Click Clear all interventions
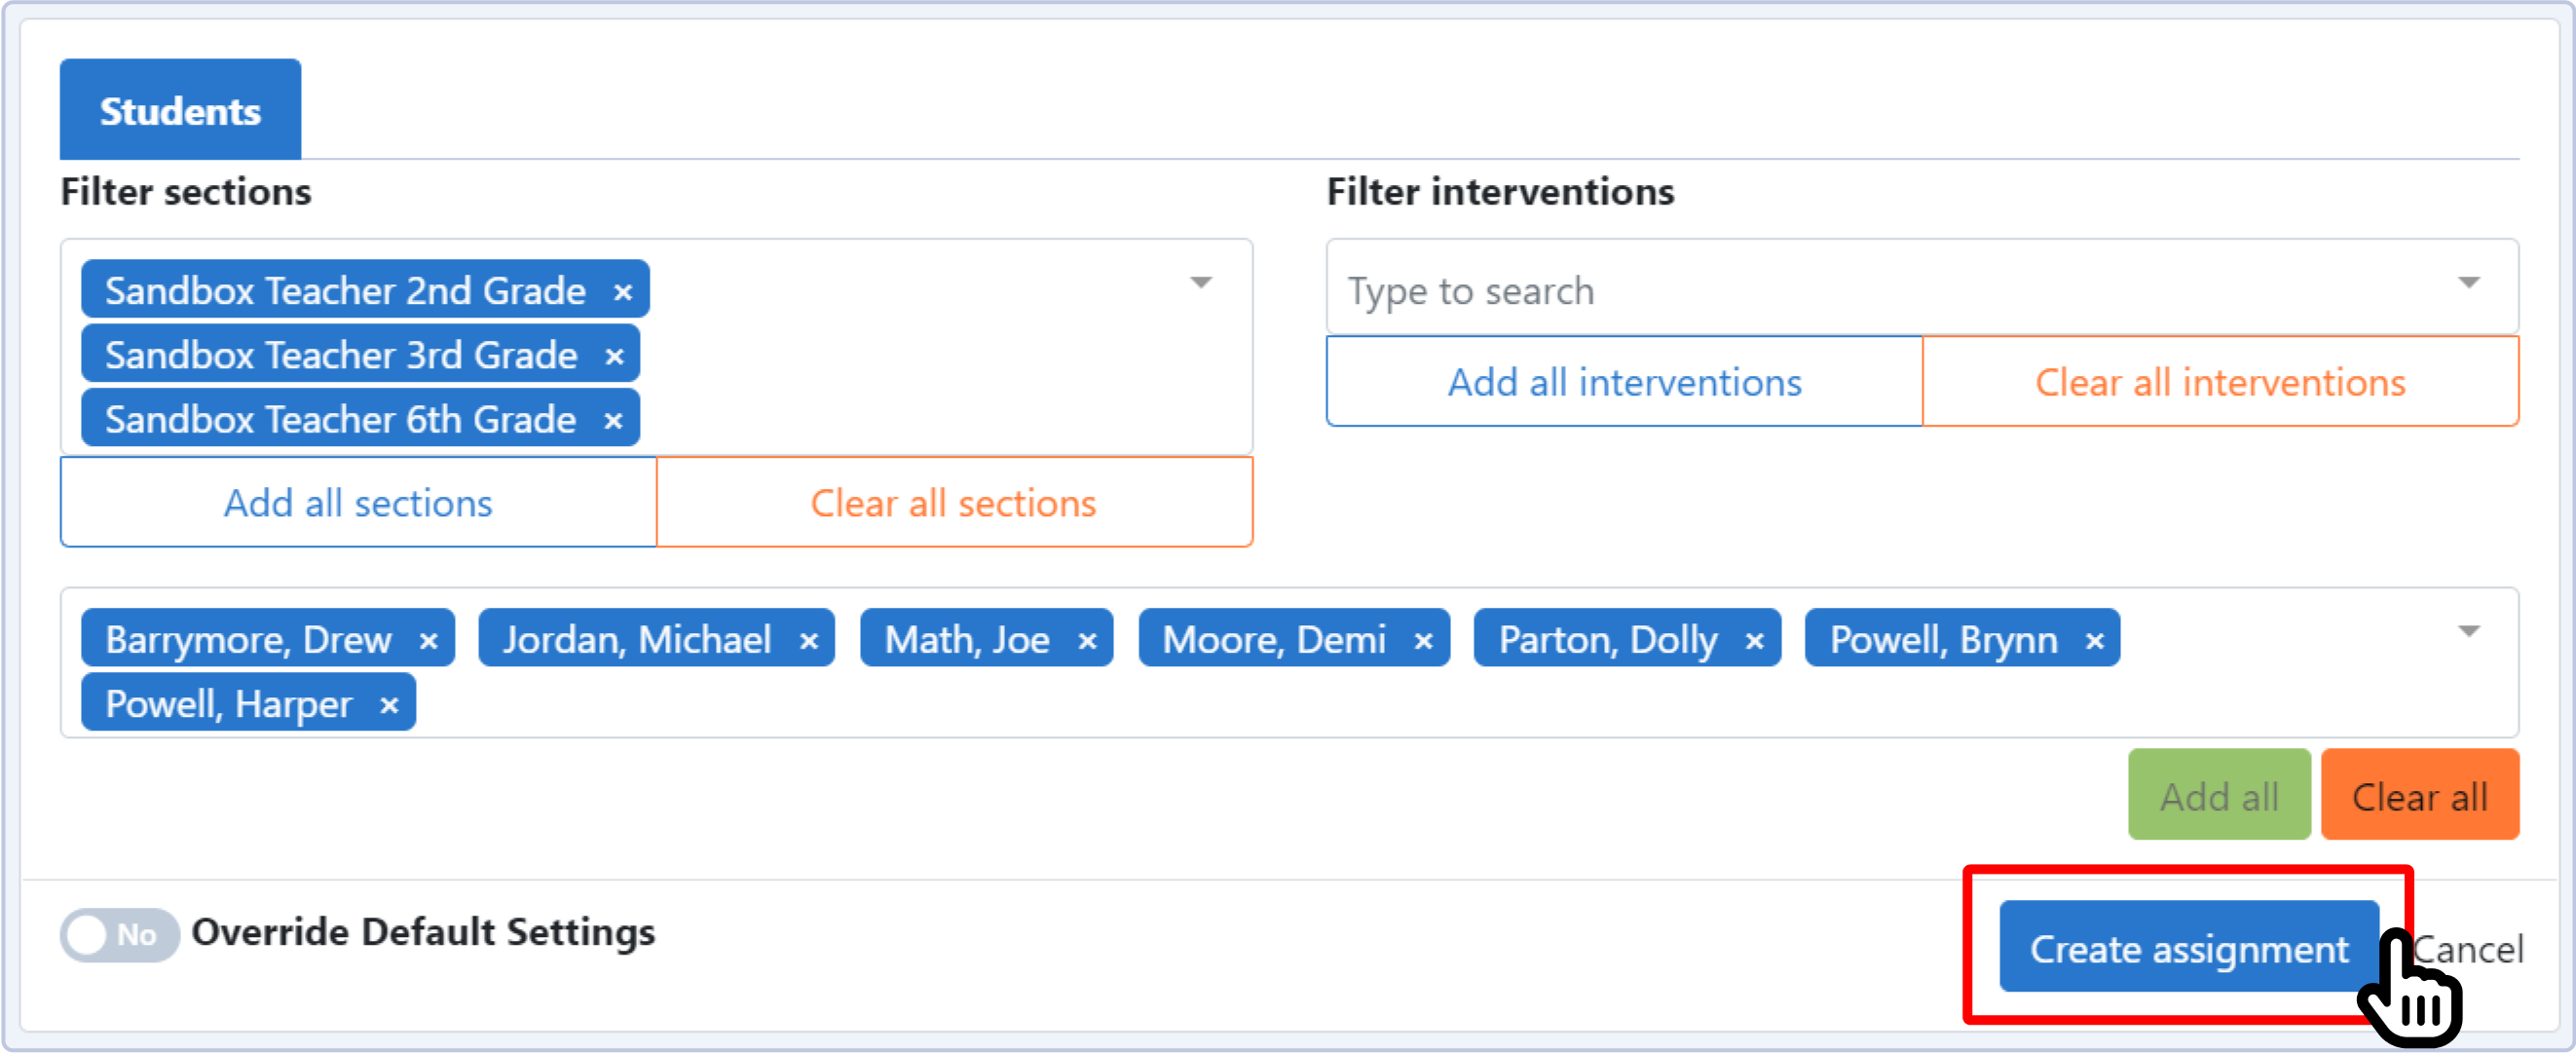The width and height of the screenshot is (2576, 1053). [2220, 382]
